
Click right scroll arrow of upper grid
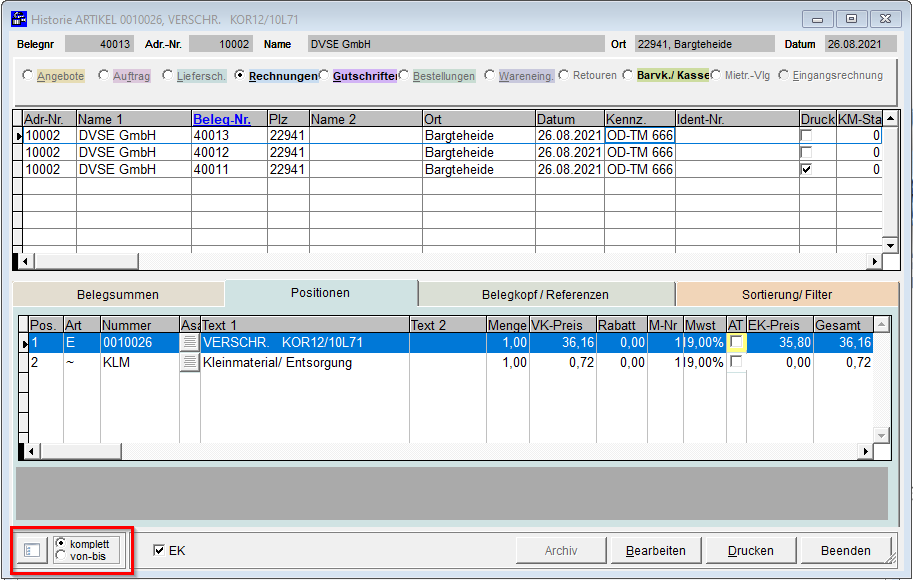(874, 261)
